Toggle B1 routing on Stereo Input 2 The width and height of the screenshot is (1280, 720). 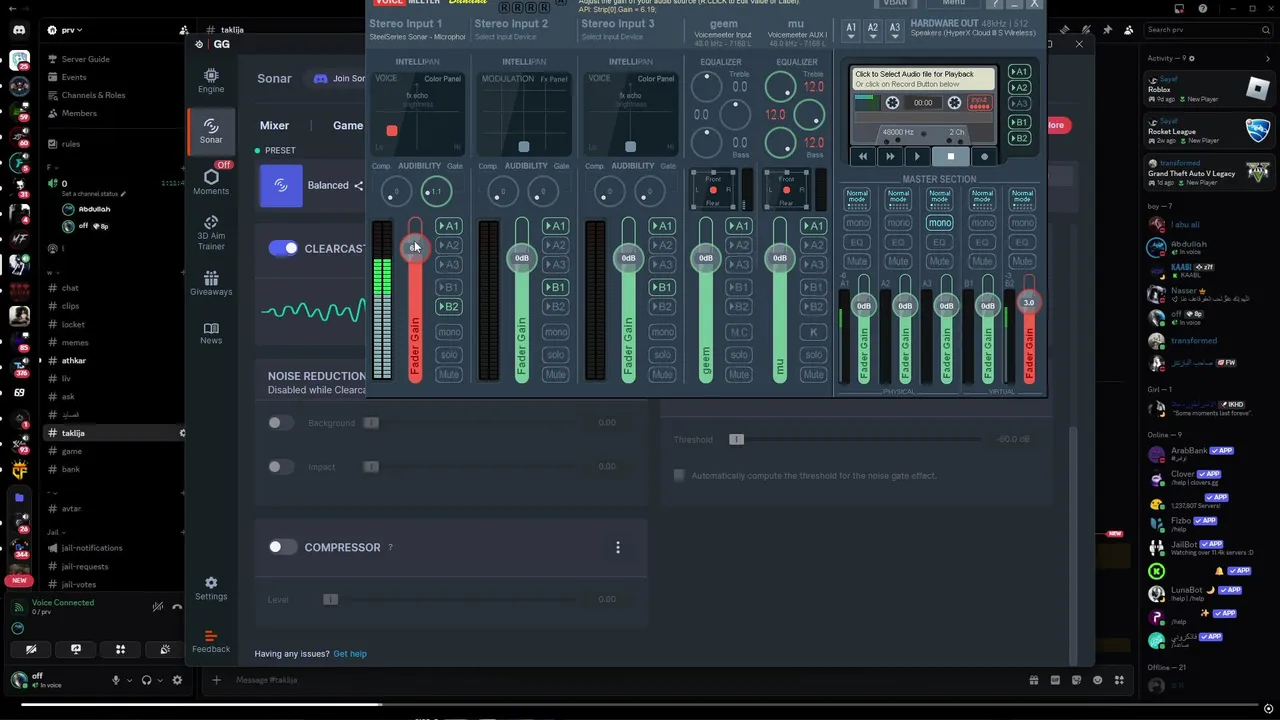pos(555,287)
